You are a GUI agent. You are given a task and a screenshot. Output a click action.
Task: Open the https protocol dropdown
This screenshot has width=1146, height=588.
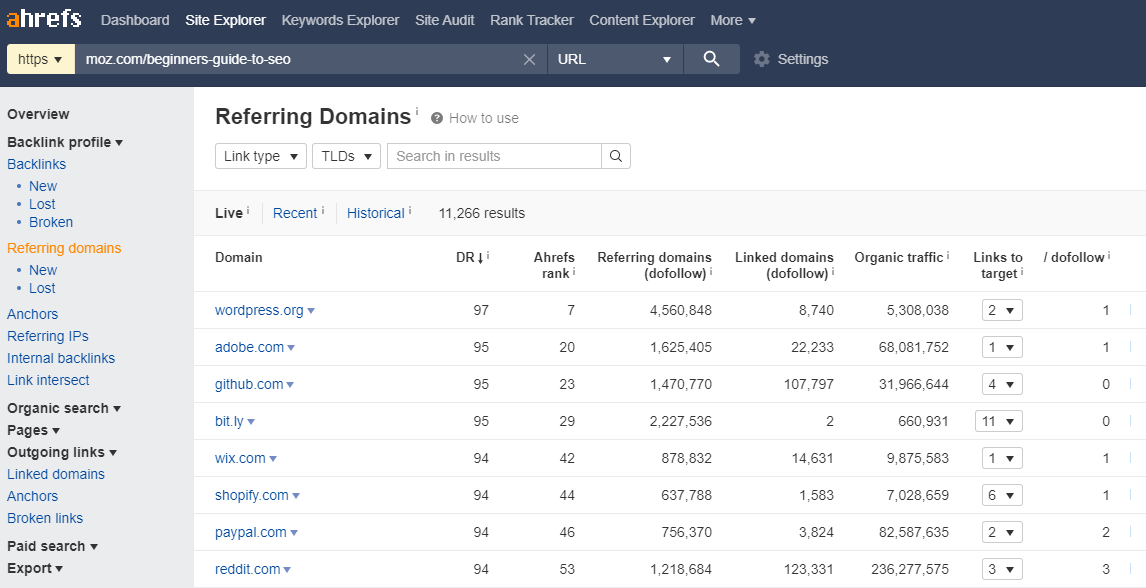point(41,59)
